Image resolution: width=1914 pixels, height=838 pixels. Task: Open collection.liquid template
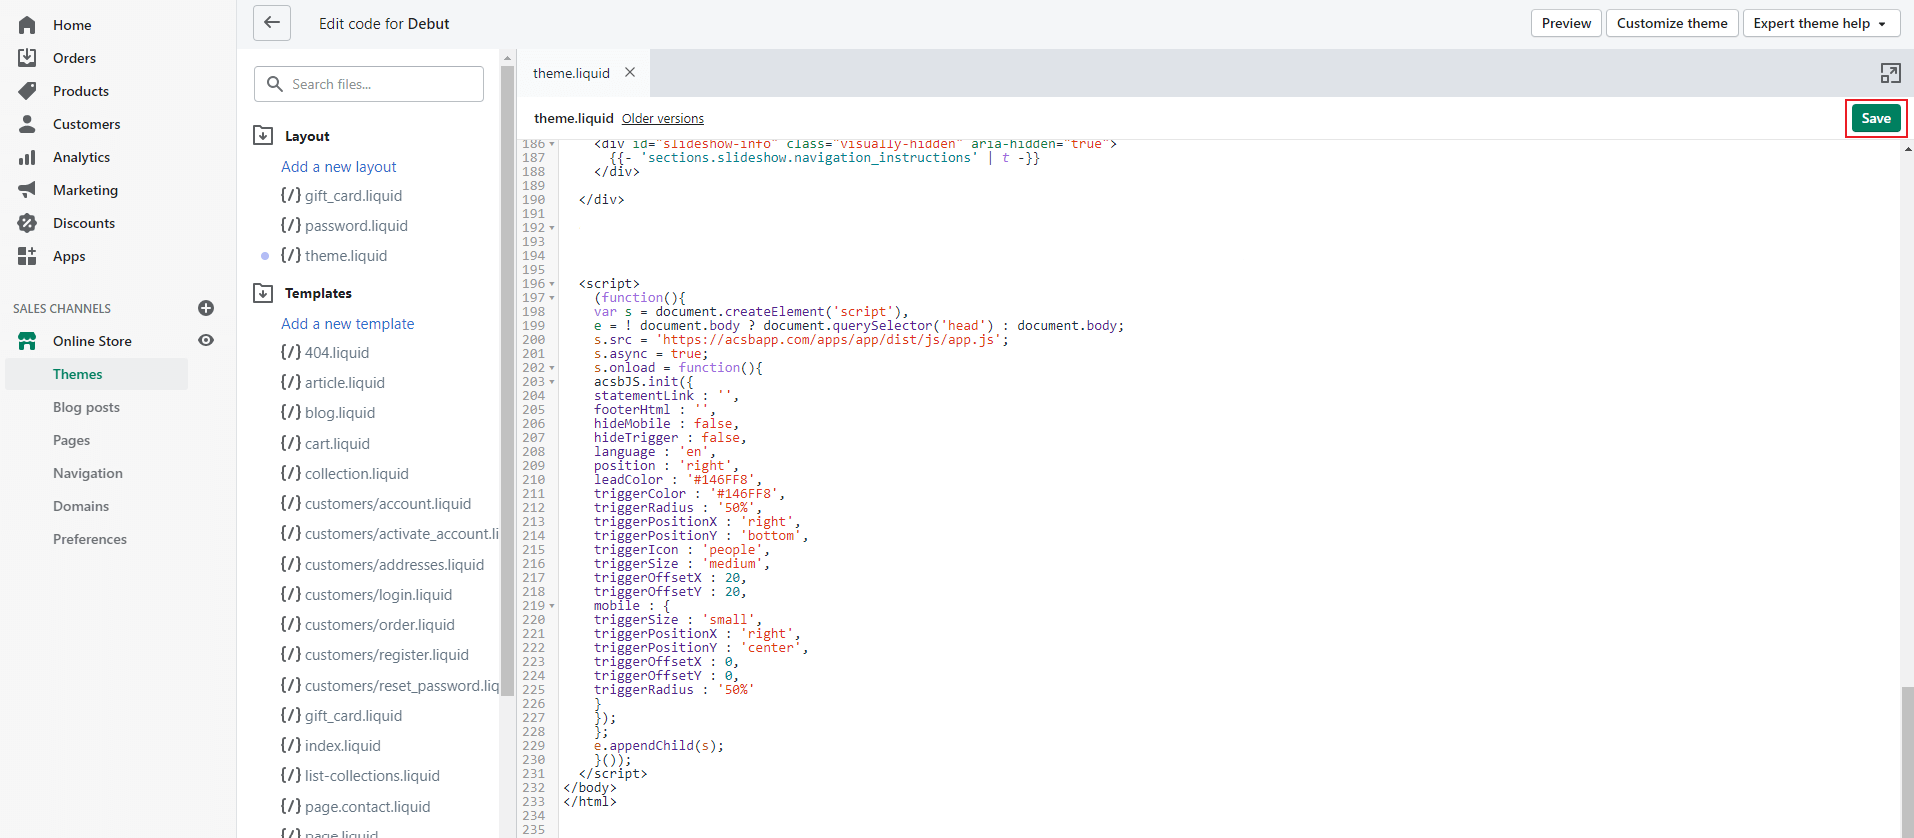point(345,474)
